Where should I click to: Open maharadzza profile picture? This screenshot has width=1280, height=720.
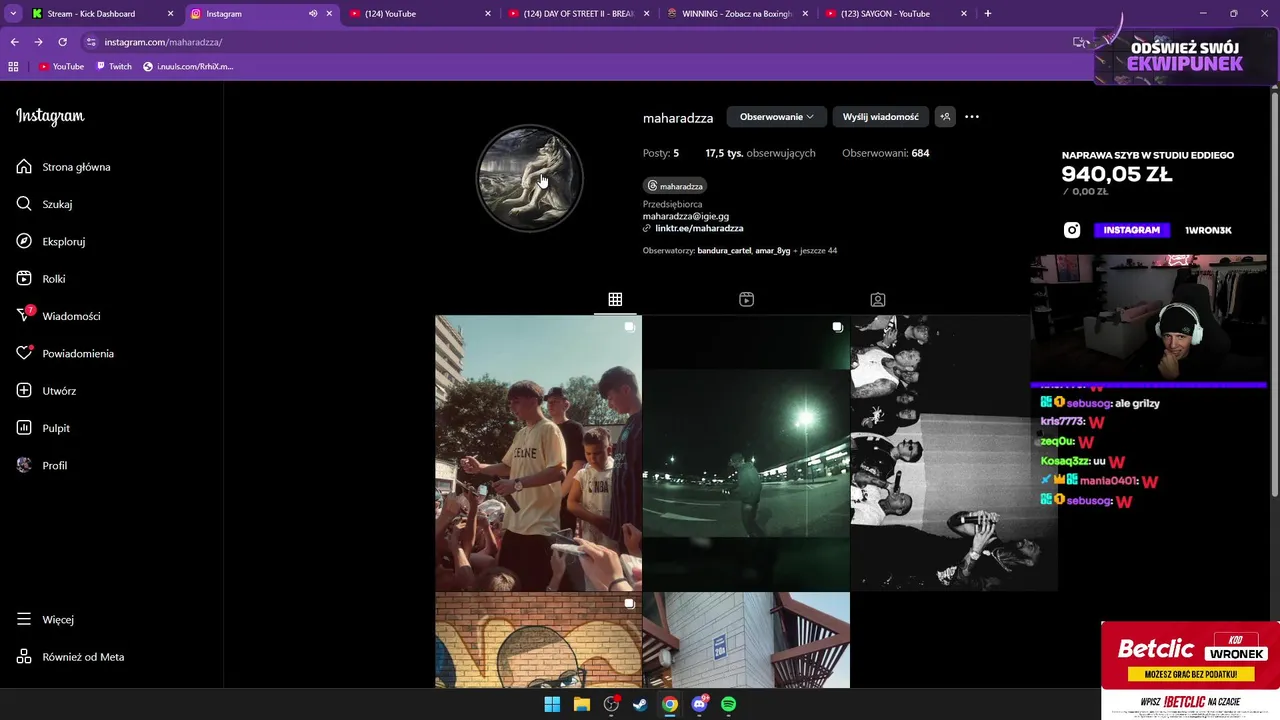tap(529, 178)
